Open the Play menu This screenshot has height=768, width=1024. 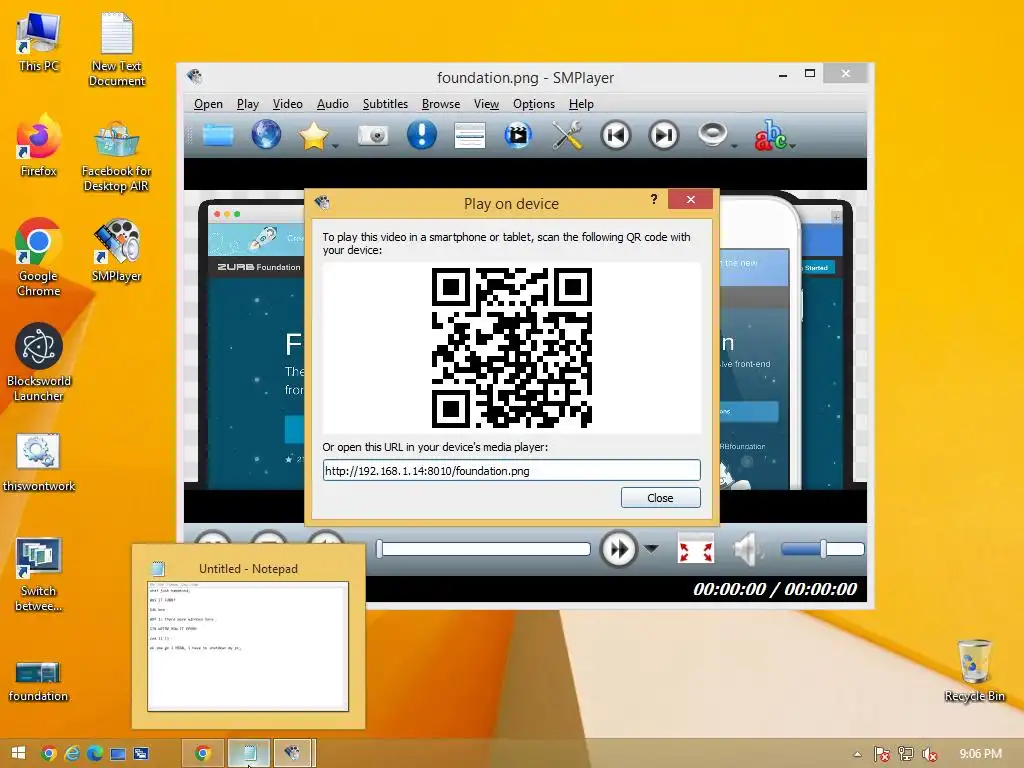click(248, 104)
